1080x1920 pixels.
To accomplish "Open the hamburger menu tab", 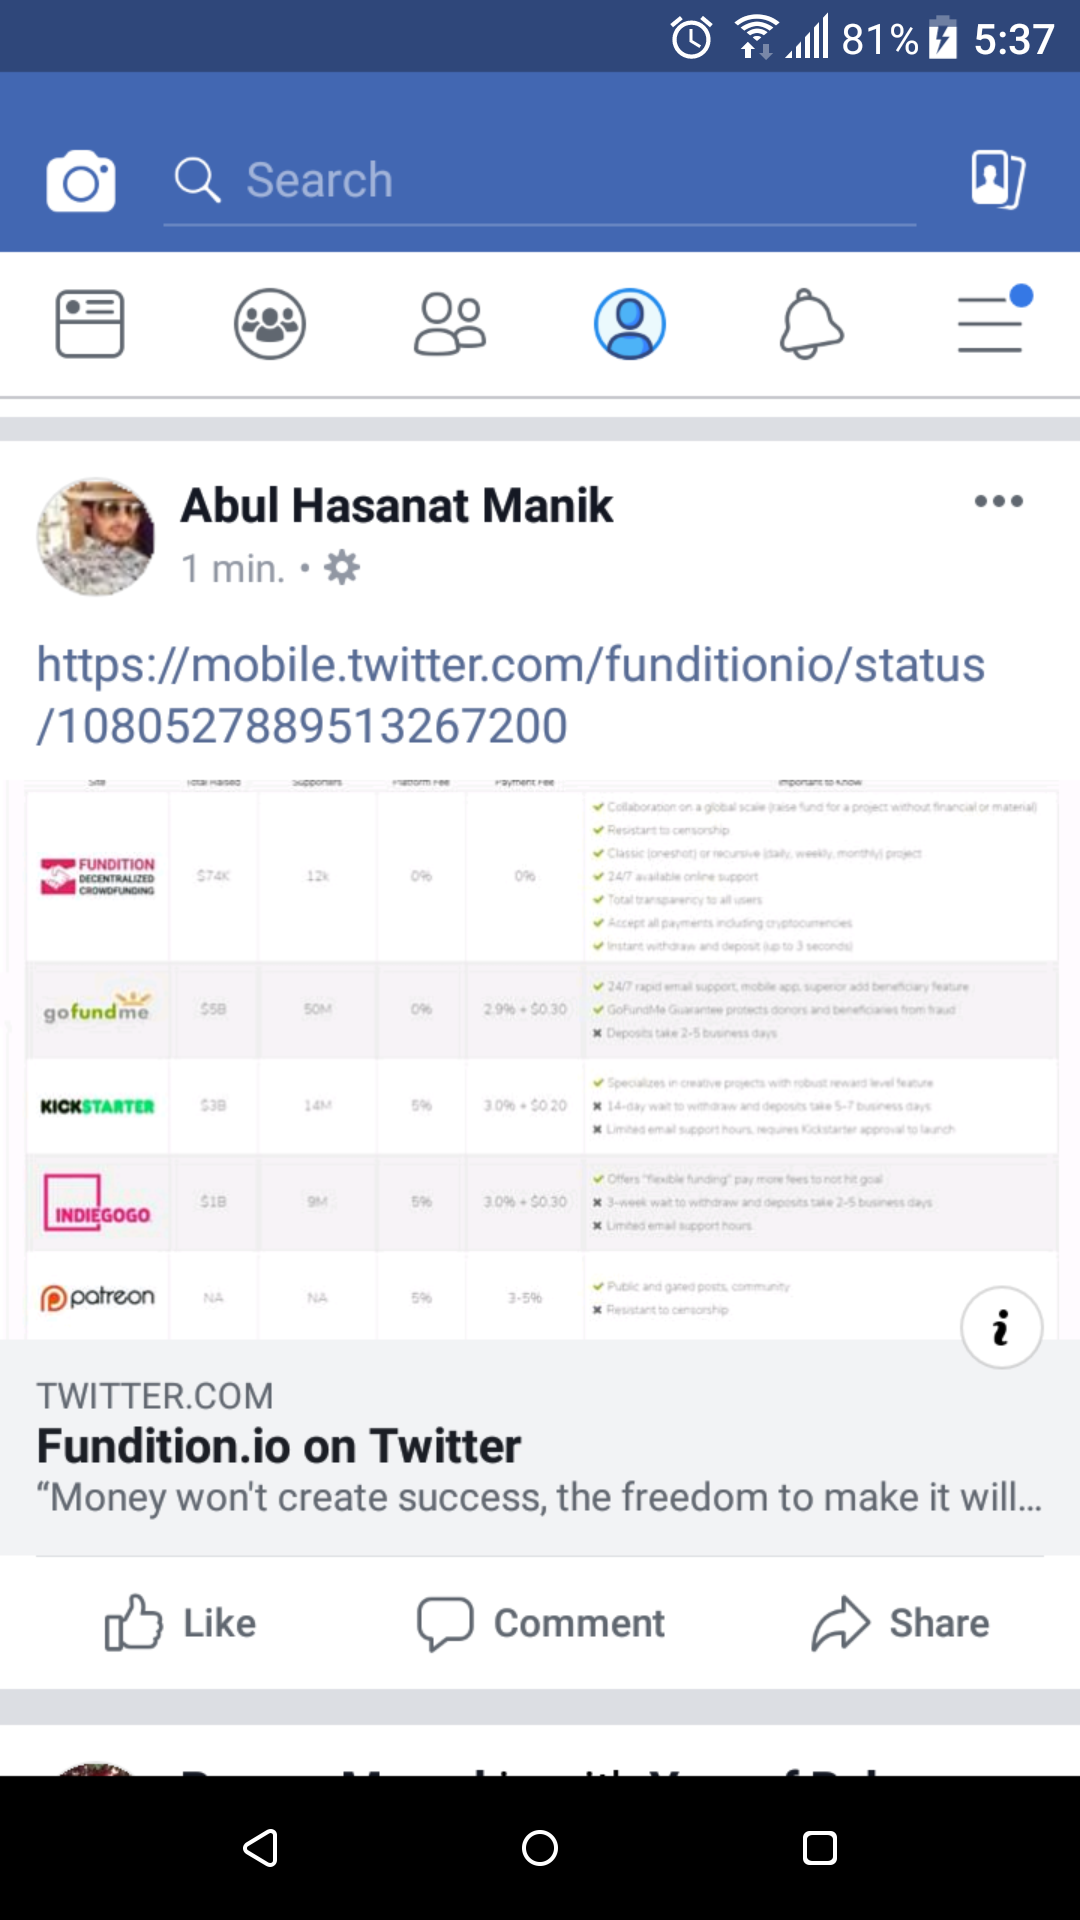I will coord(991,324).
